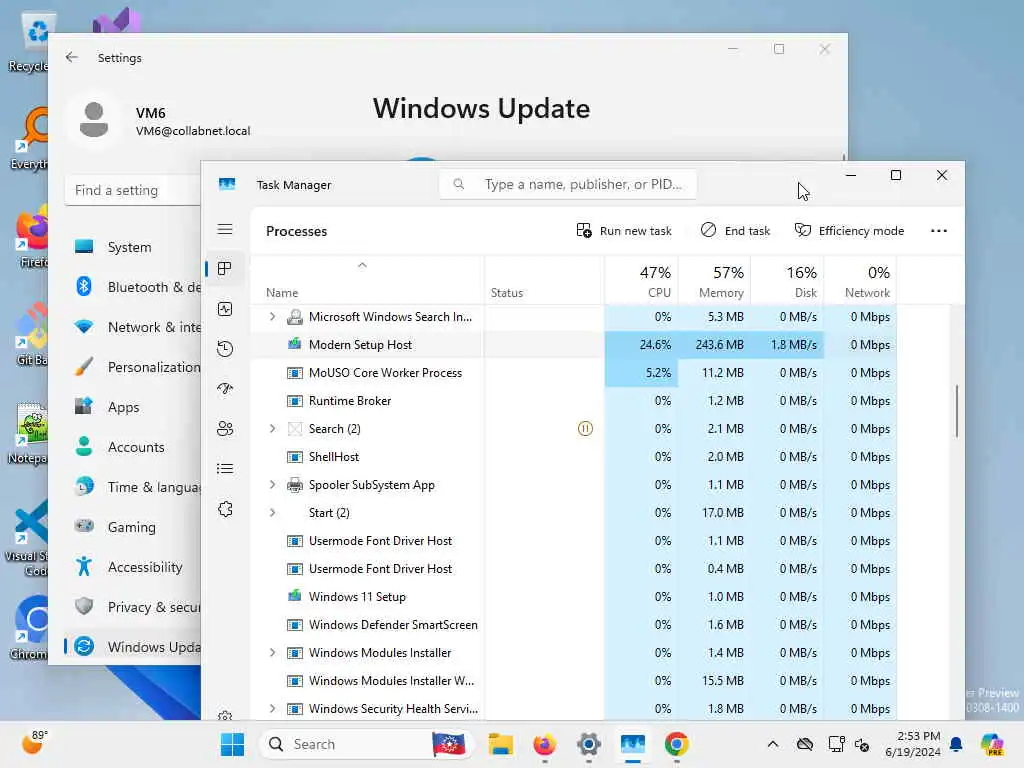Open Time & language in Settings
This screenshot has width=1024, height=768.
134,487
